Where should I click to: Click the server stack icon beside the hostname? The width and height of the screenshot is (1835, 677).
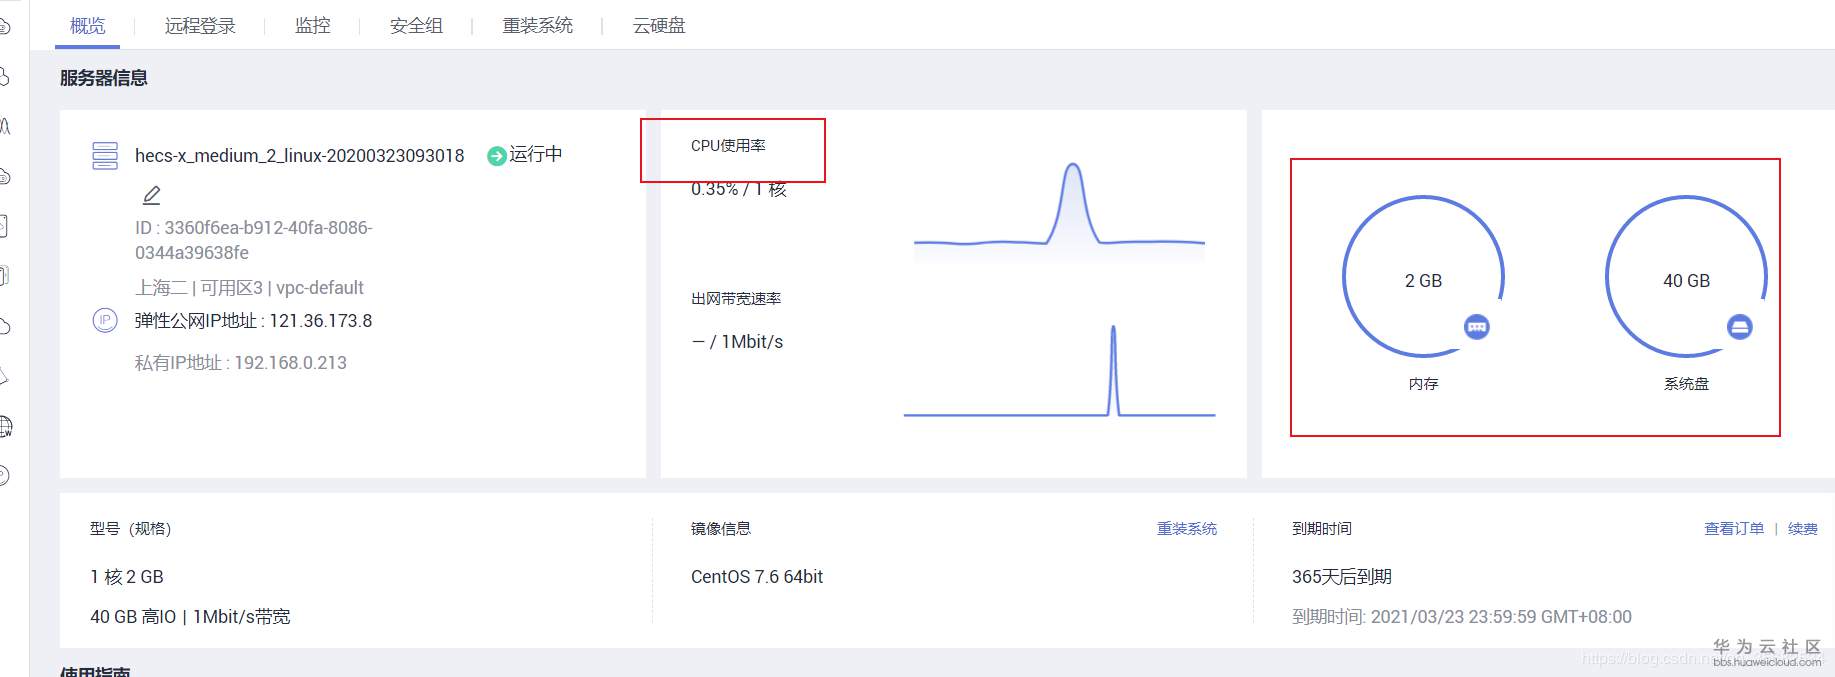tap(105, 156)
